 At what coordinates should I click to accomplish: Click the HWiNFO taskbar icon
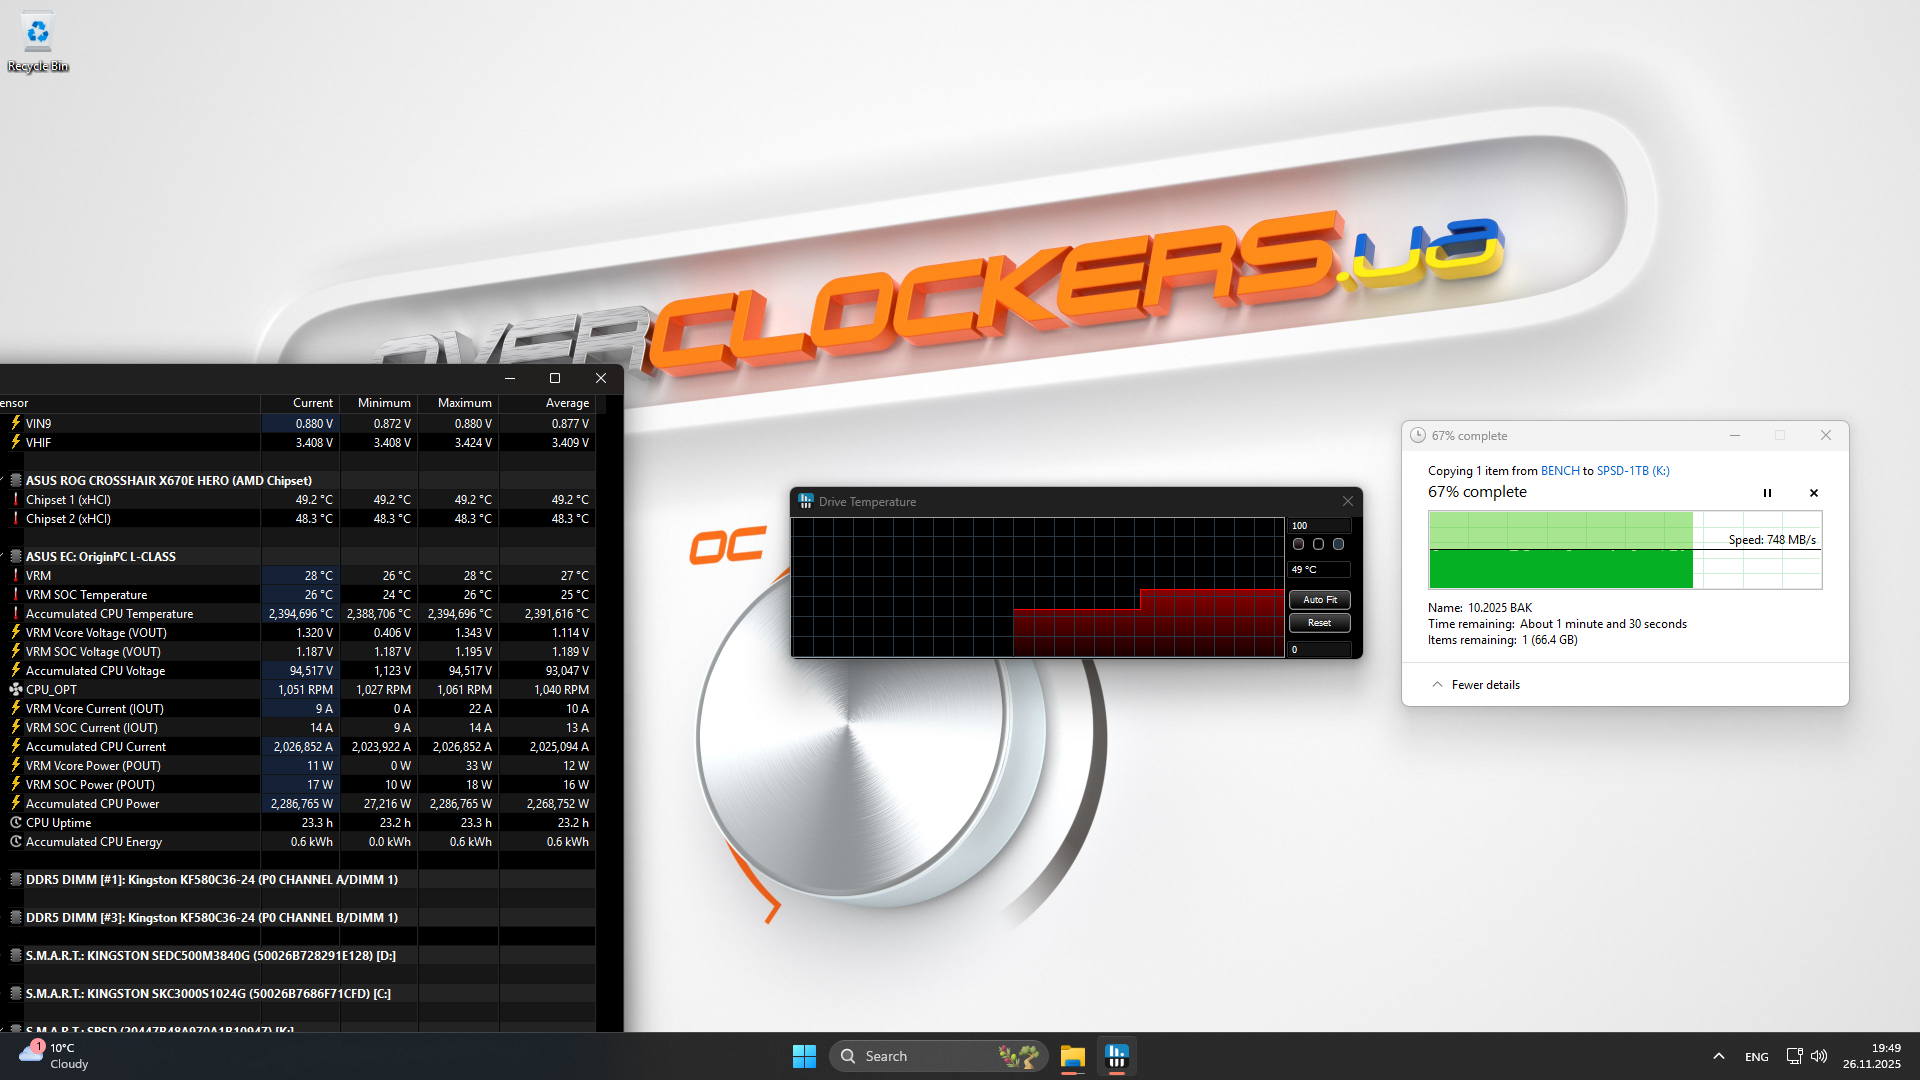click(x=1116, y=1056)
